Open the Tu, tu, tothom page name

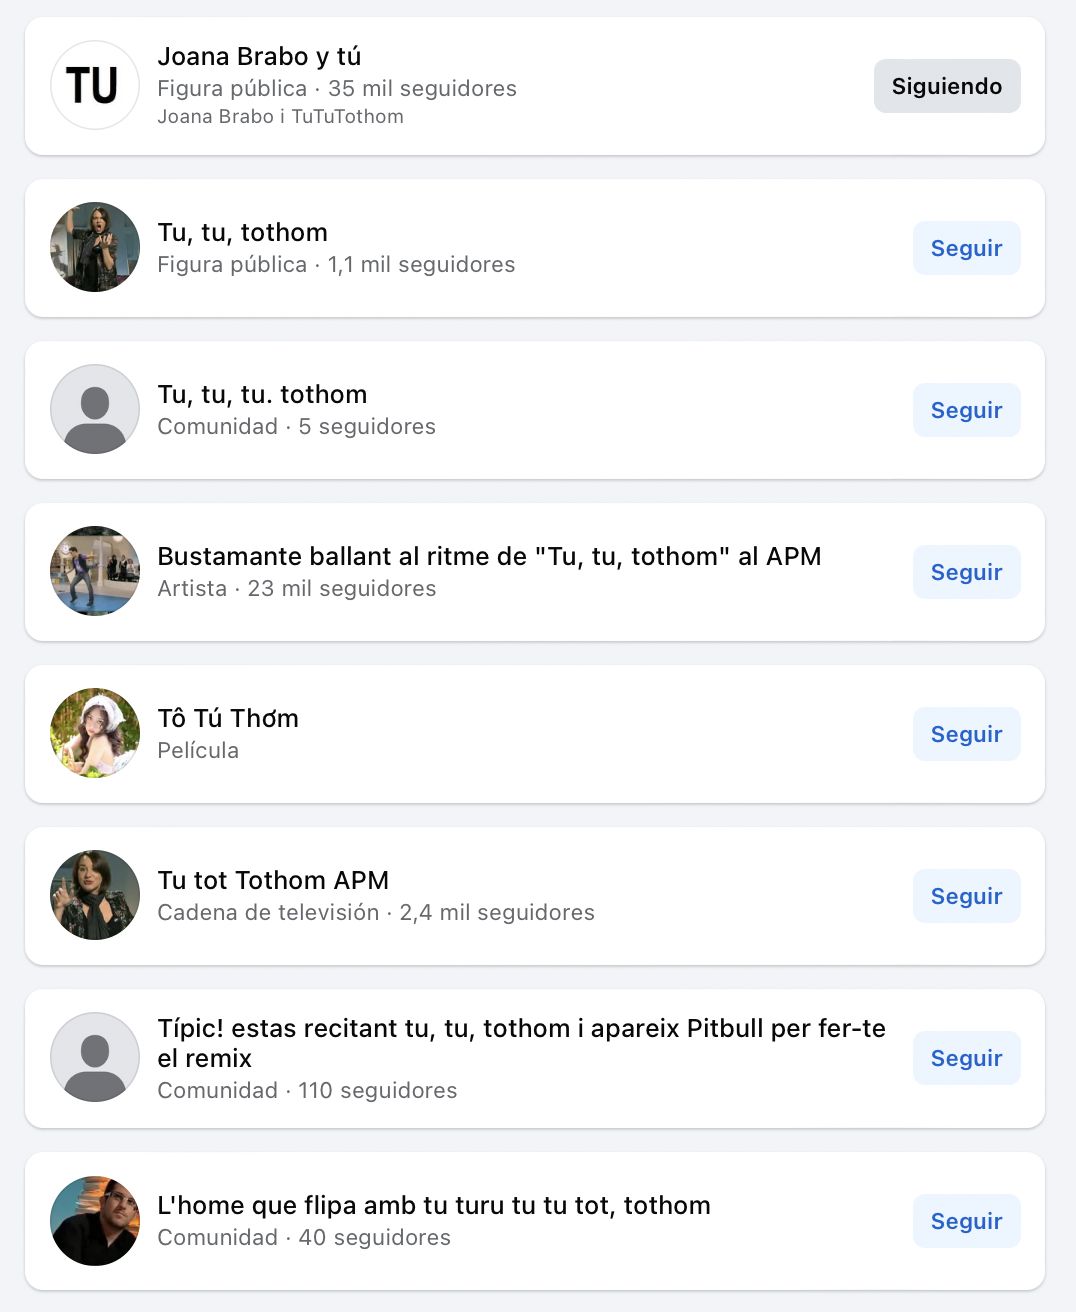click(243, 233)
